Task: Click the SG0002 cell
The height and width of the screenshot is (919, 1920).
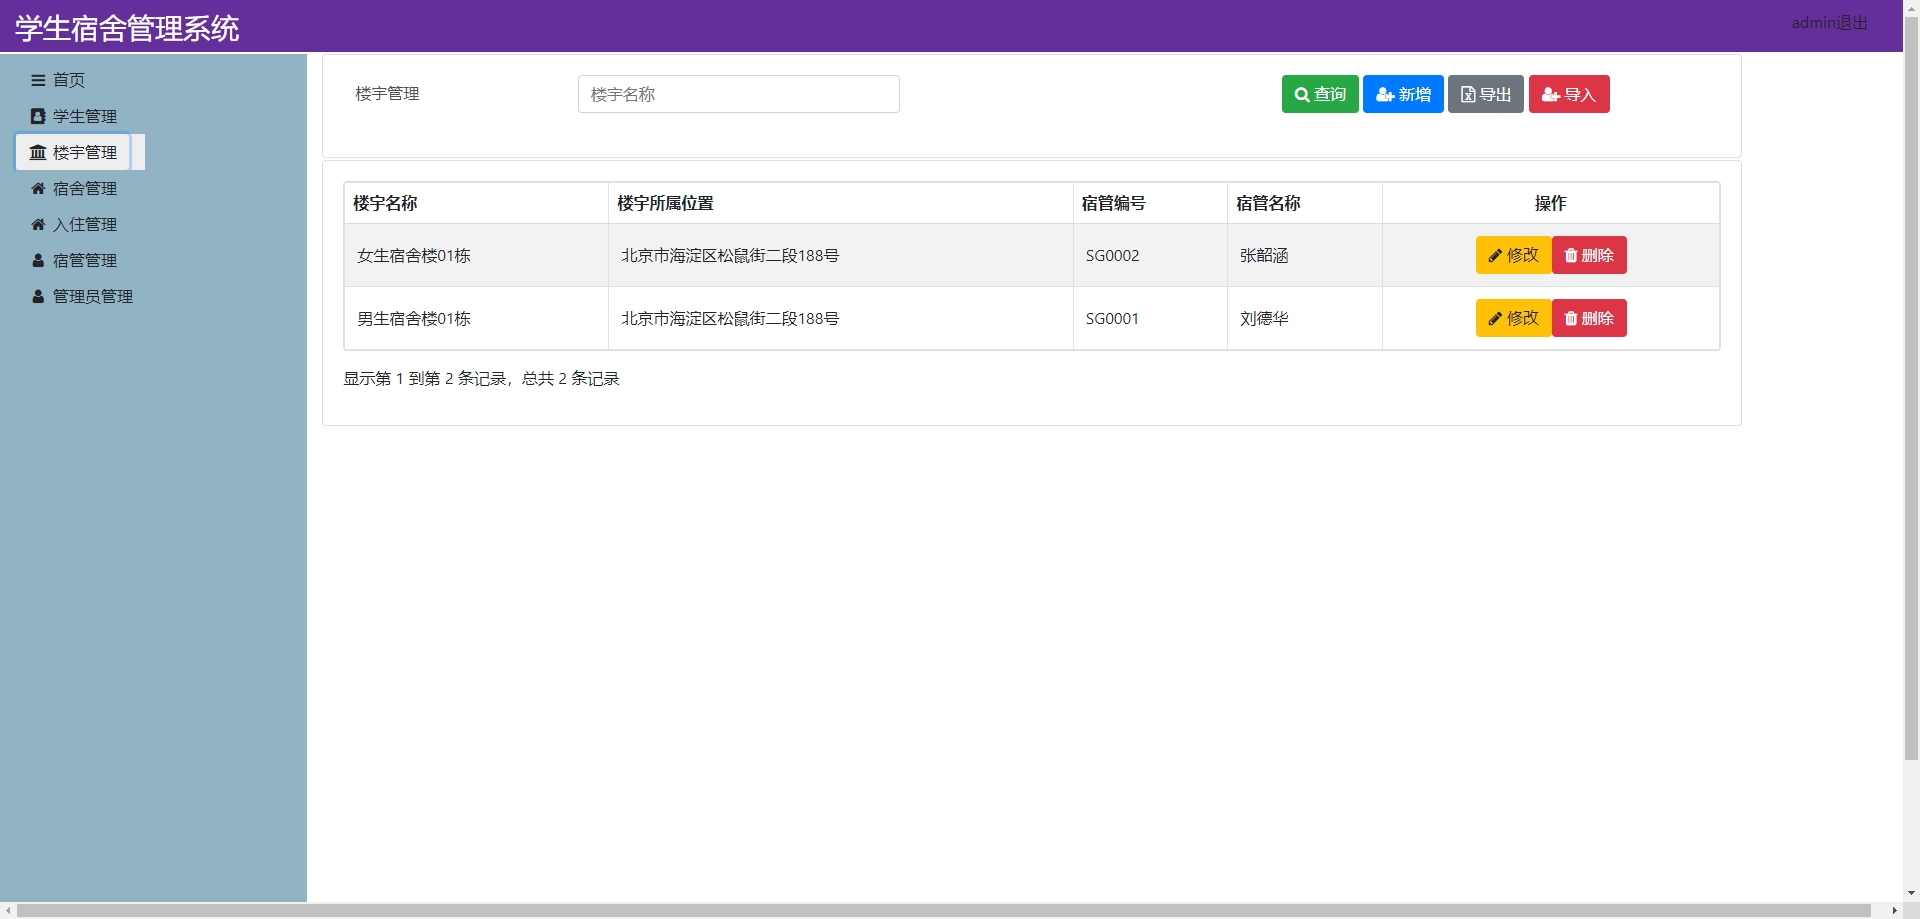Action: pyautogui.click(x=1150, y=255)
